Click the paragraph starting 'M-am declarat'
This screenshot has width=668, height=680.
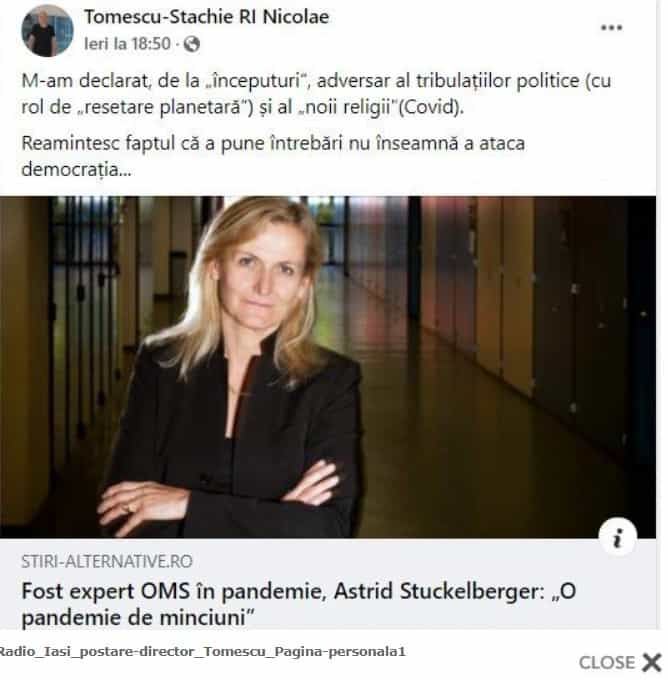316,94
